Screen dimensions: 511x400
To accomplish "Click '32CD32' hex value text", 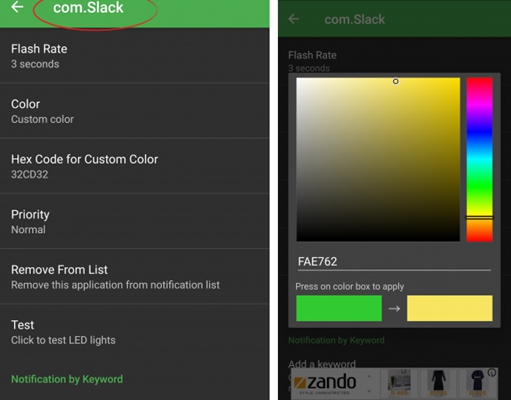I will tap(30, 174).
